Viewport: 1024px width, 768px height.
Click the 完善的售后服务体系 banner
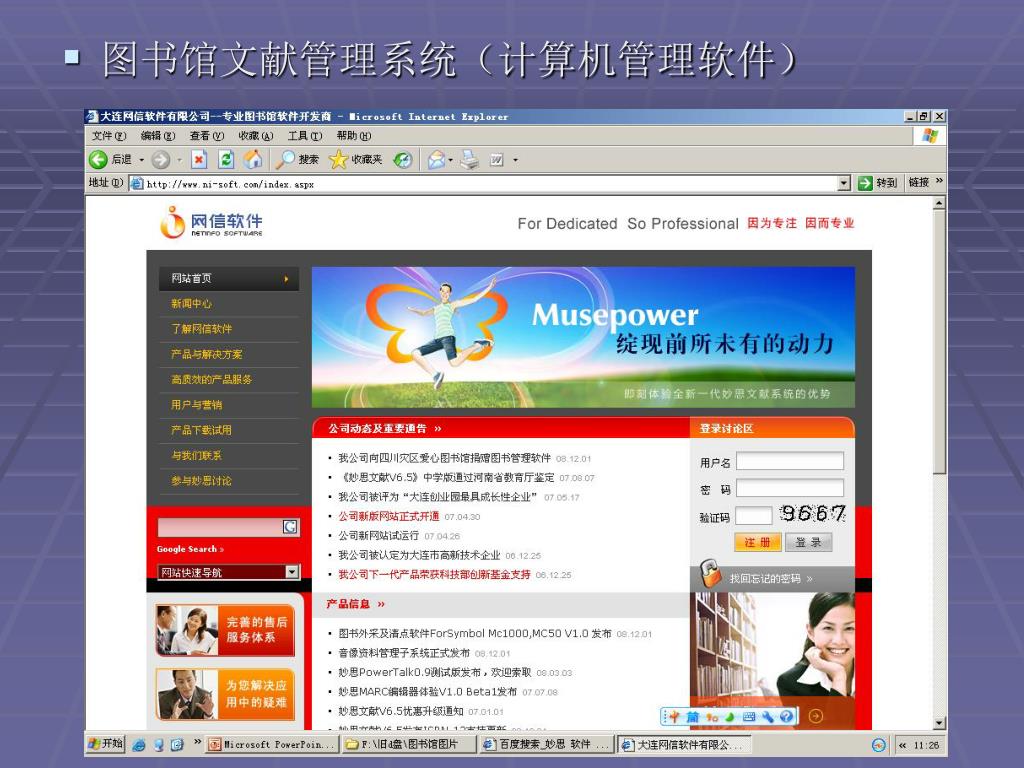coord(225,630)
